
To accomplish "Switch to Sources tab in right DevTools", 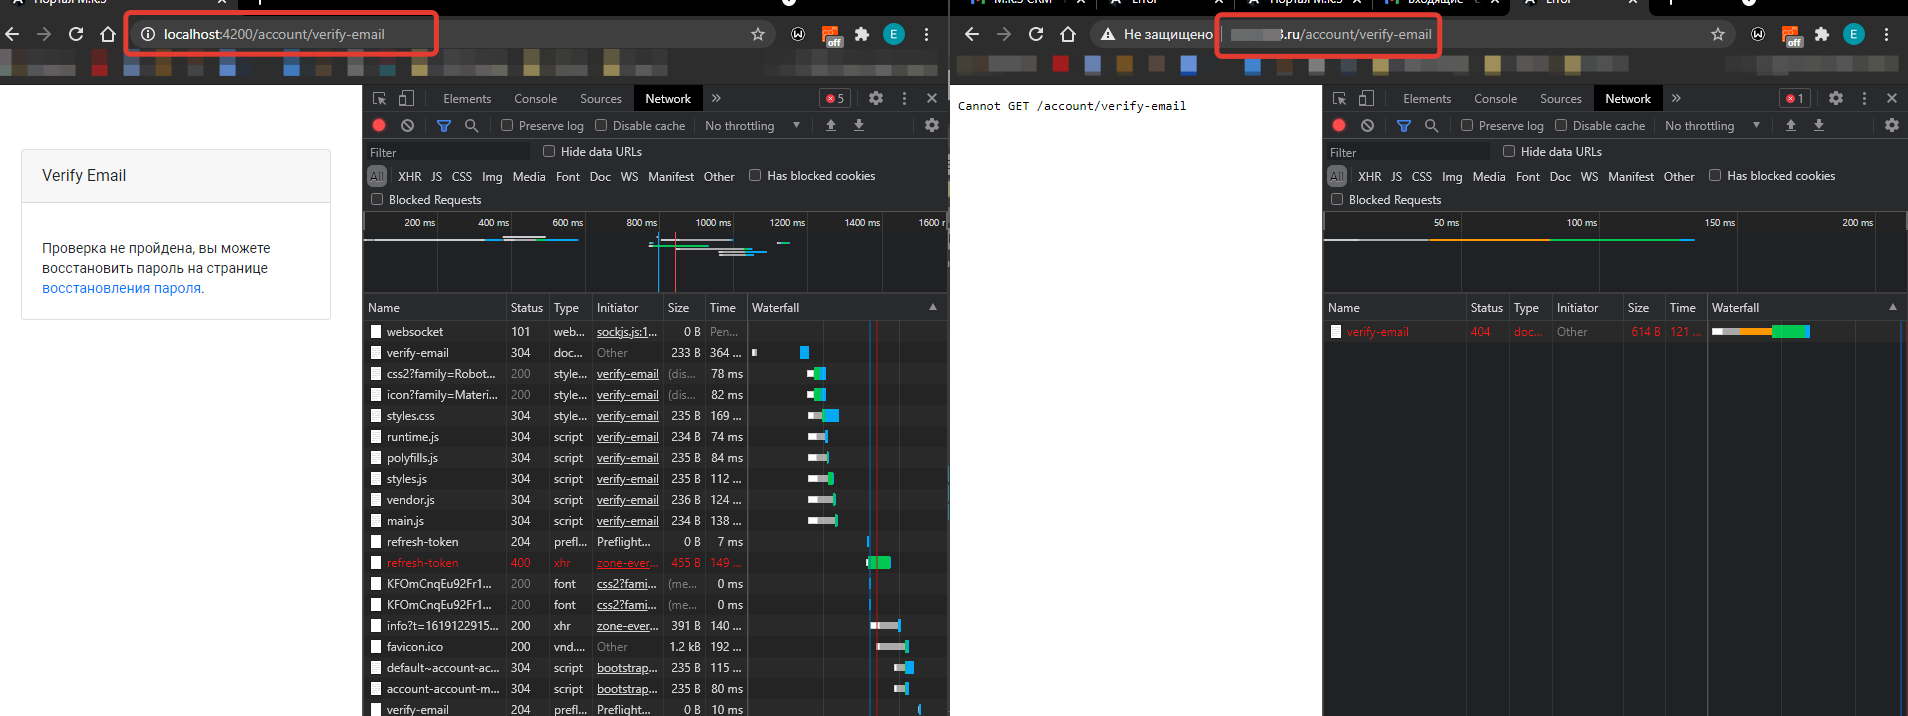I will (1561, 98).
